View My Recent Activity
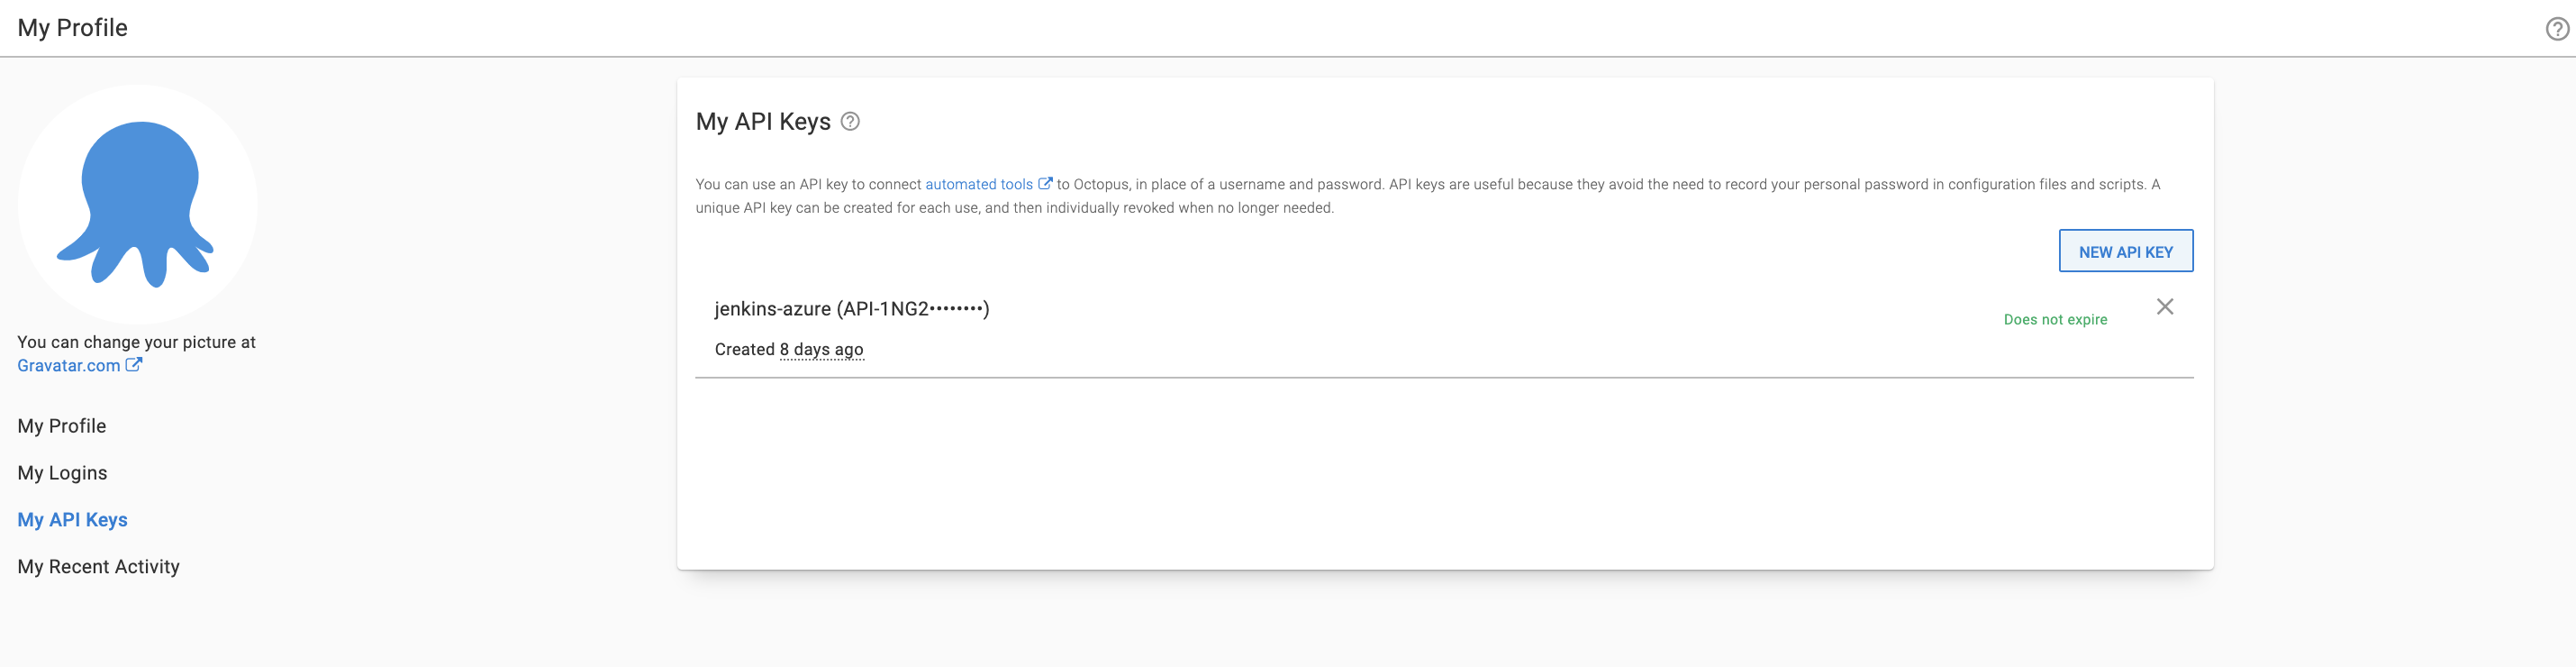The width and height of the screenshot is (2576, 667). point(98,566)
